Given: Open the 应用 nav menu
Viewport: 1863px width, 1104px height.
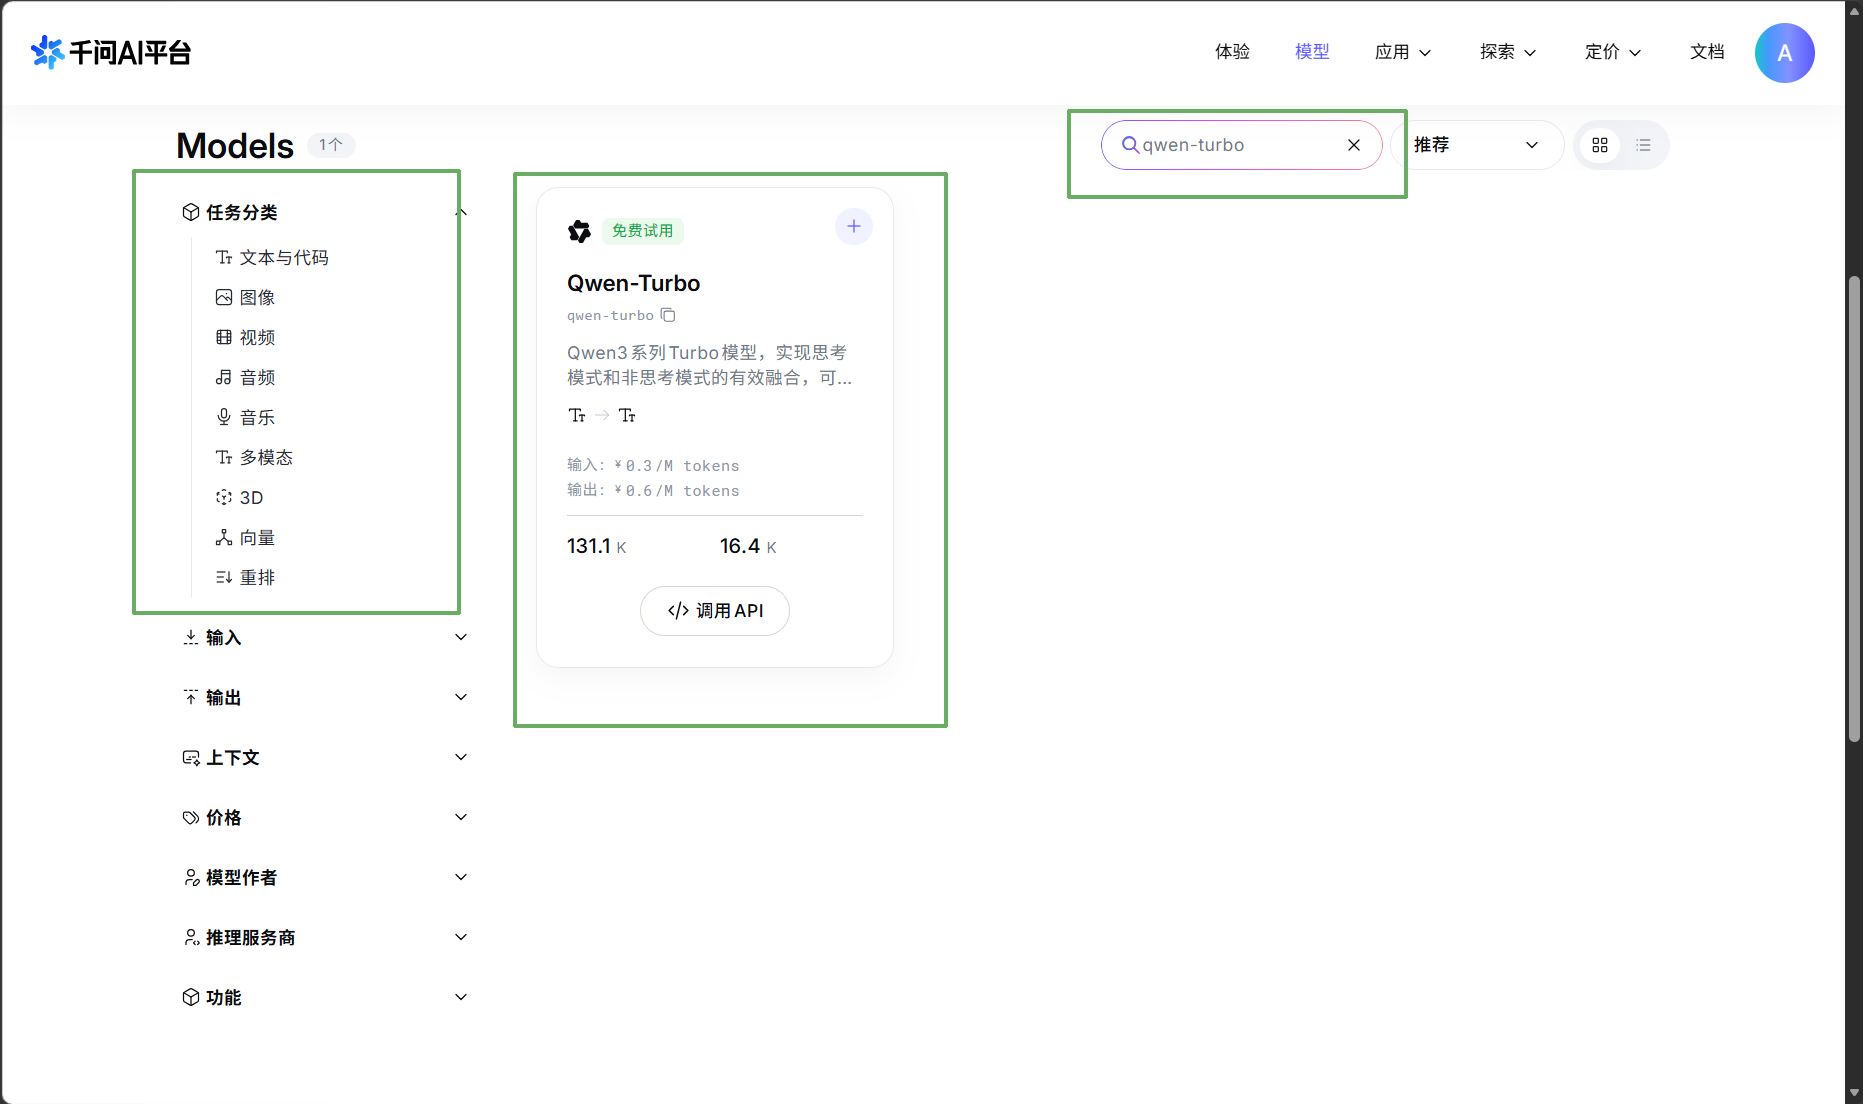Looking at the screenshot, I should pos(1403,52).
